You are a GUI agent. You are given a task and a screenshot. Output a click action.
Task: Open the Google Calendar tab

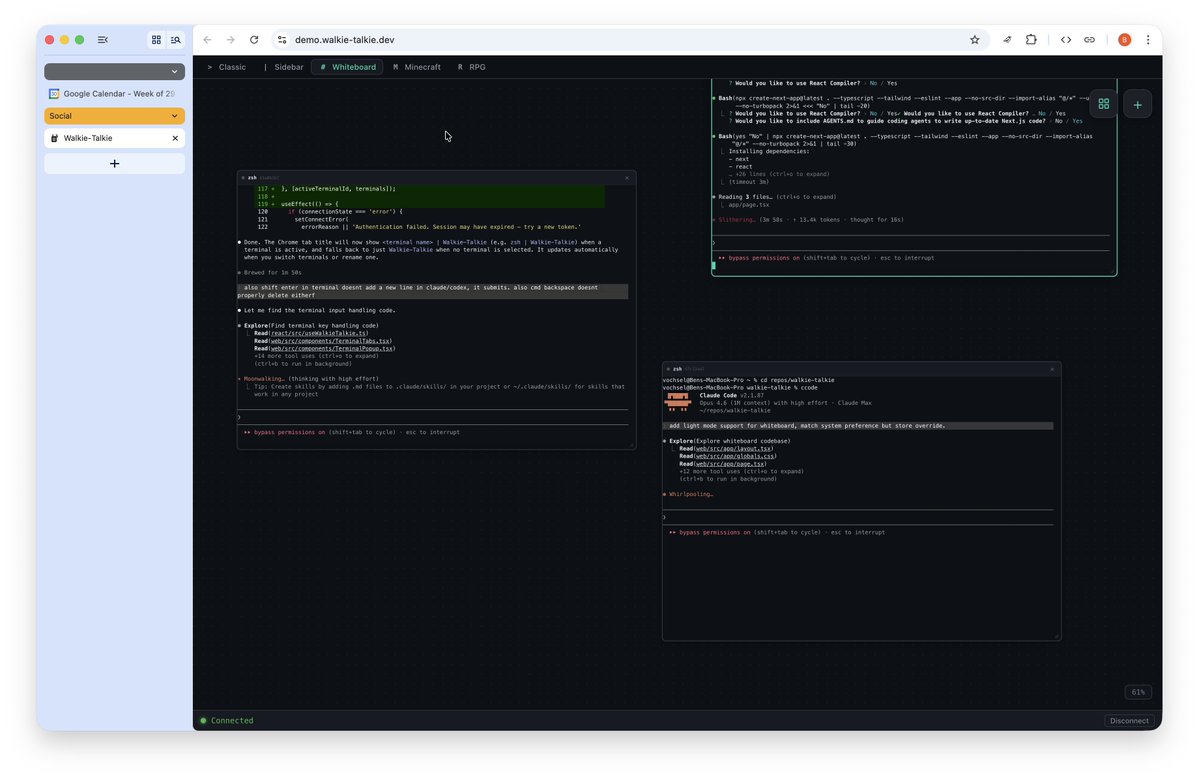(x=115, y=94)
